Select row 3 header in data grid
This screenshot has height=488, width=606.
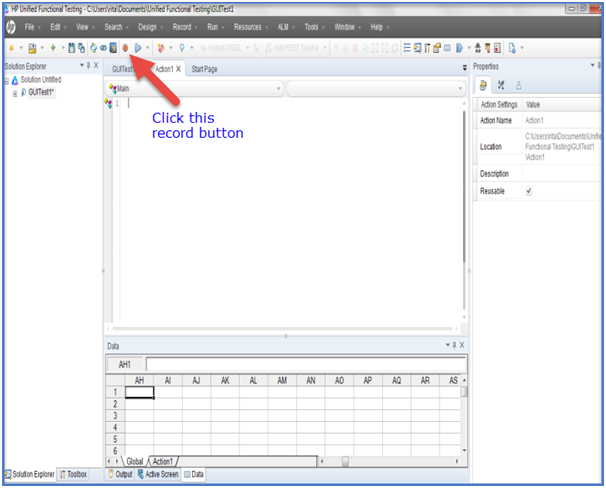click(x=115, y=416)
